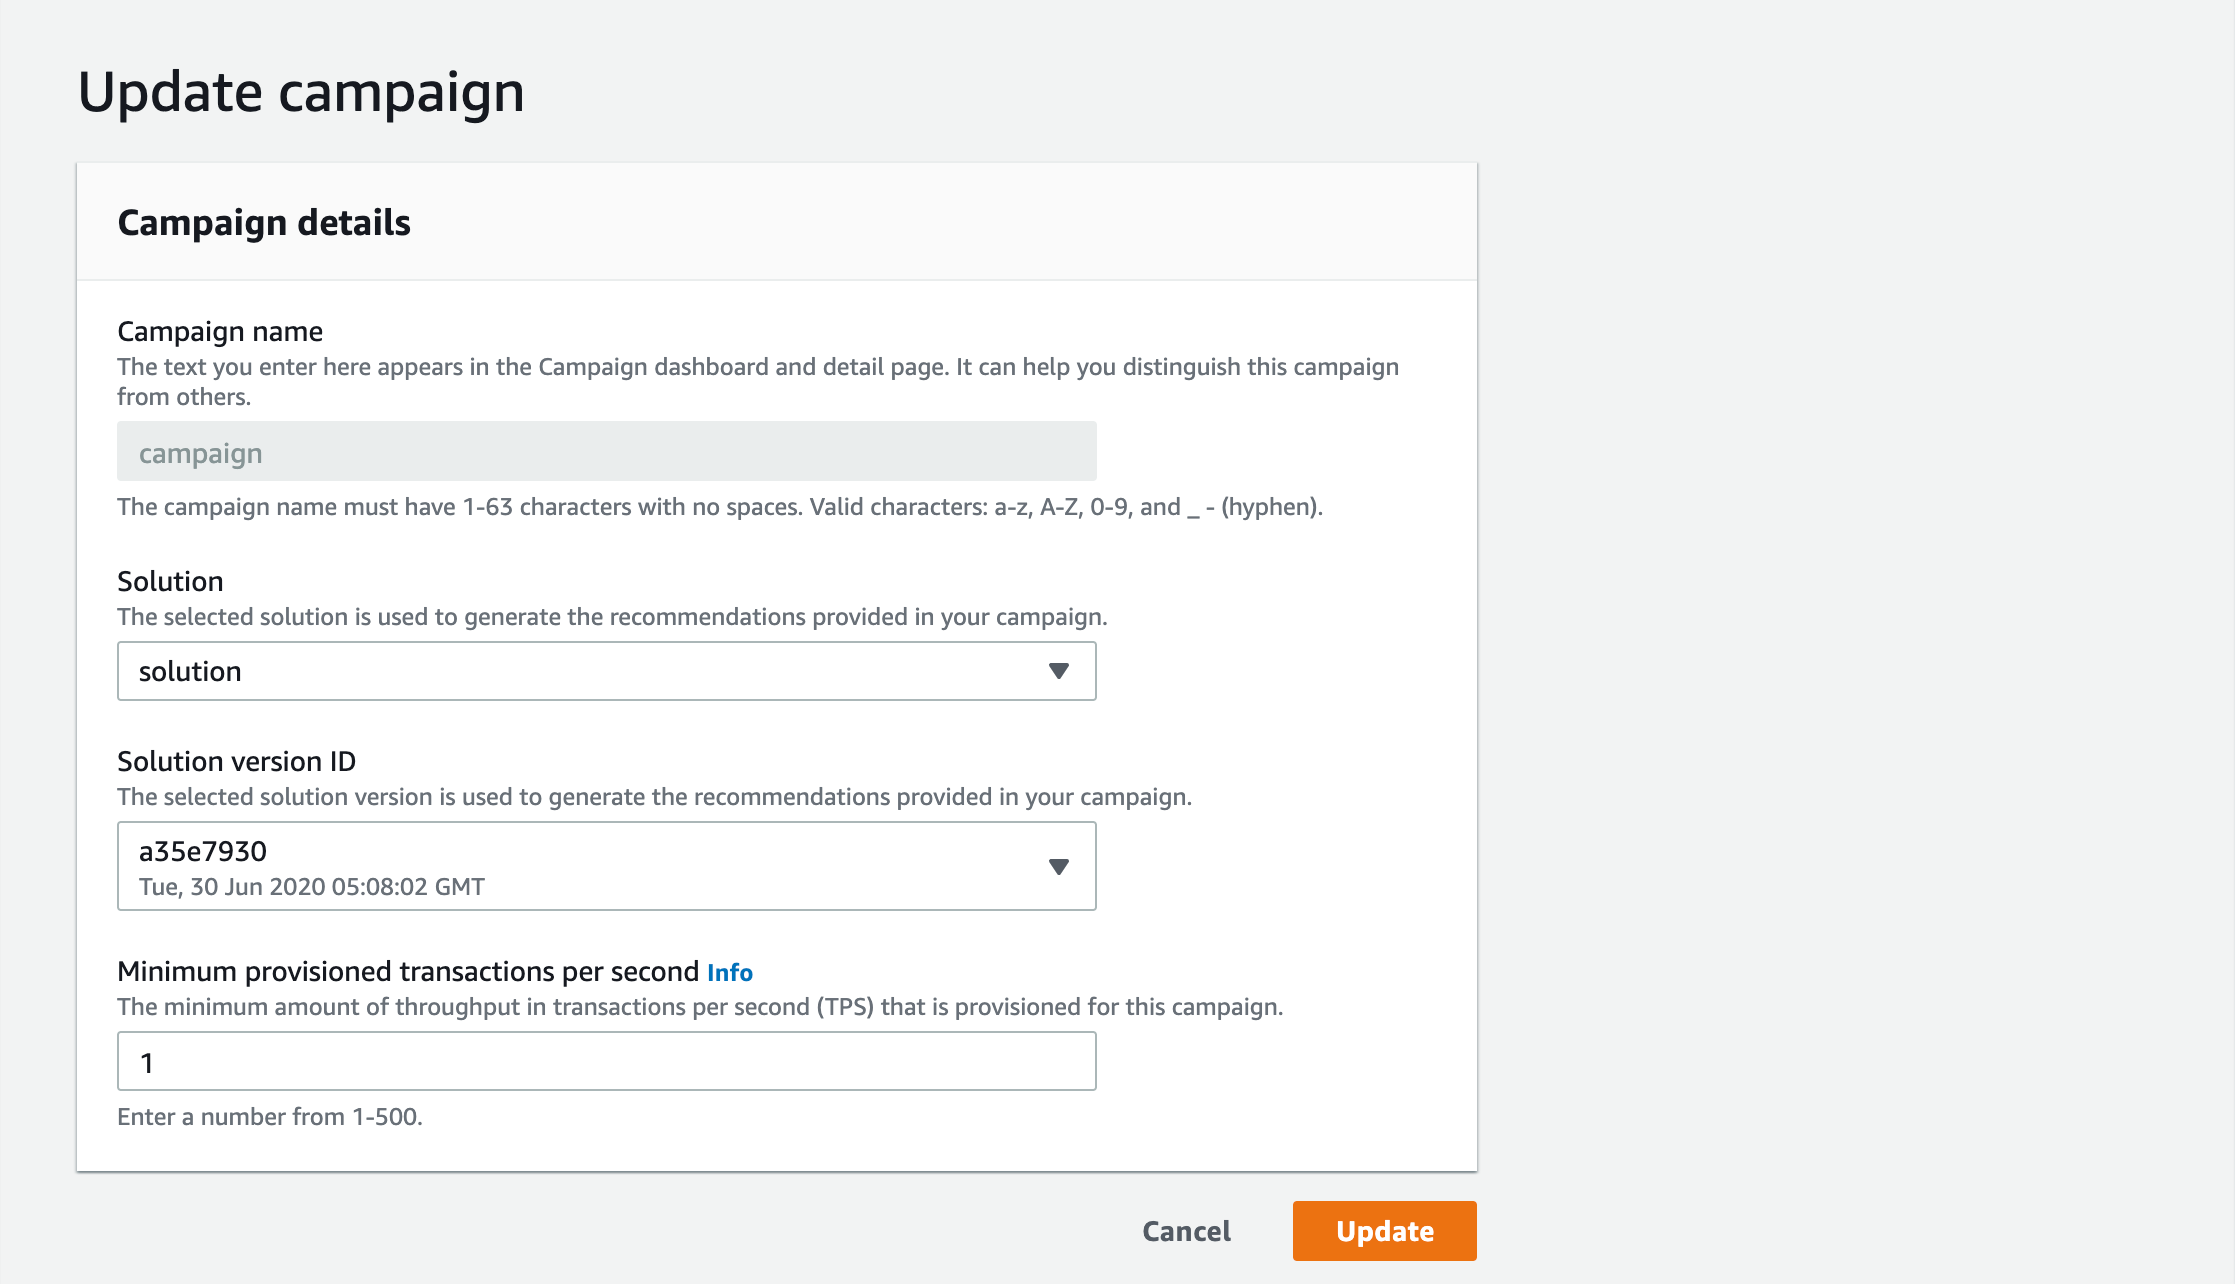This screenshot has height=1284, width=2235.
Task: Open the Info link beside transactions per second
Action: (x=730, y=972)
